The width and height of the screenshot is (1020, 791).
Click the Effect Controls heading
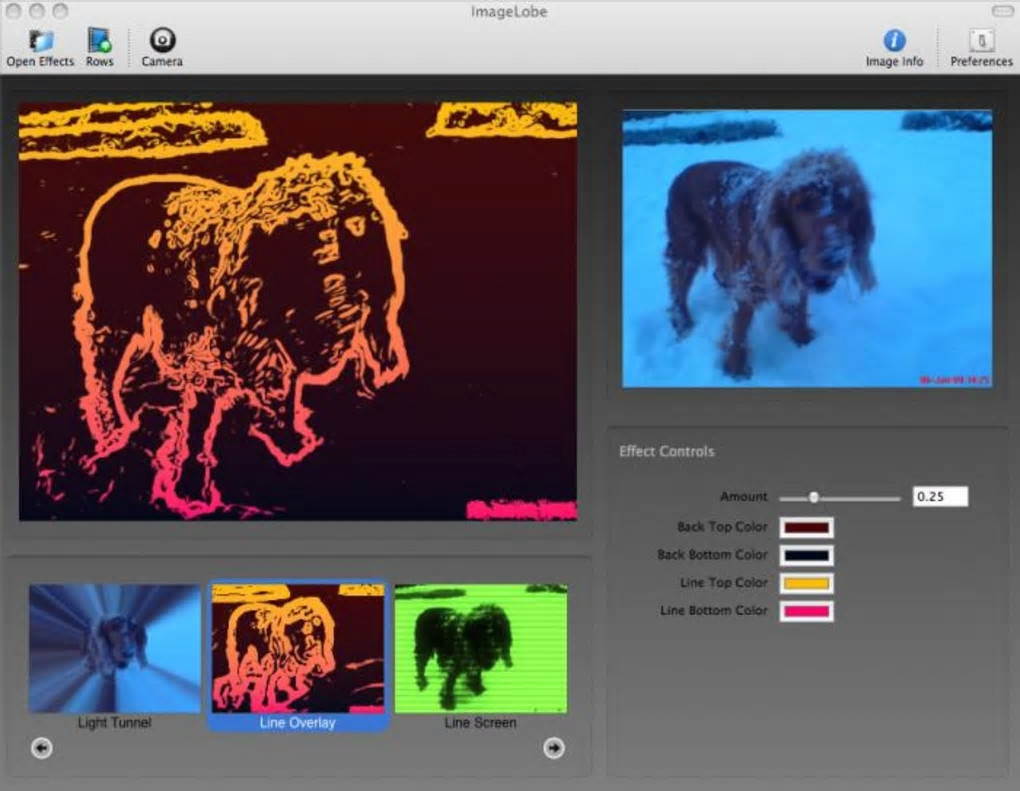click(x=667, y=451)
